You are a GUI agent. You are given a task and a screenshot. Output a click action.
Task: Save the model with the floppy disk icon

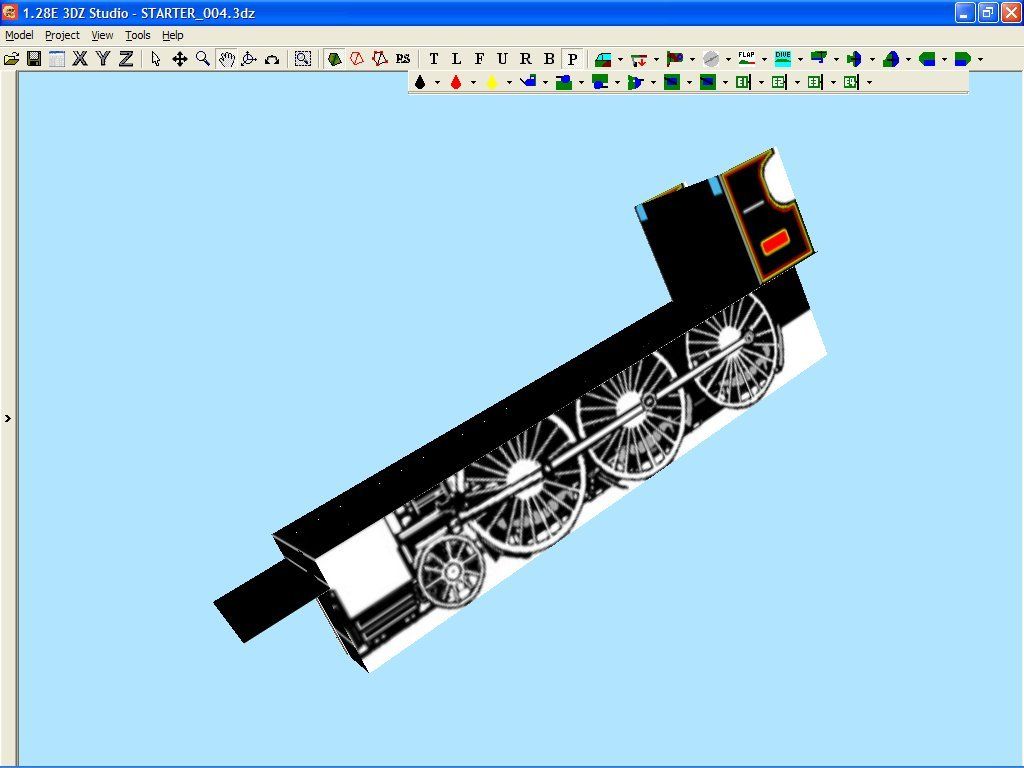[x=34, y=59]
